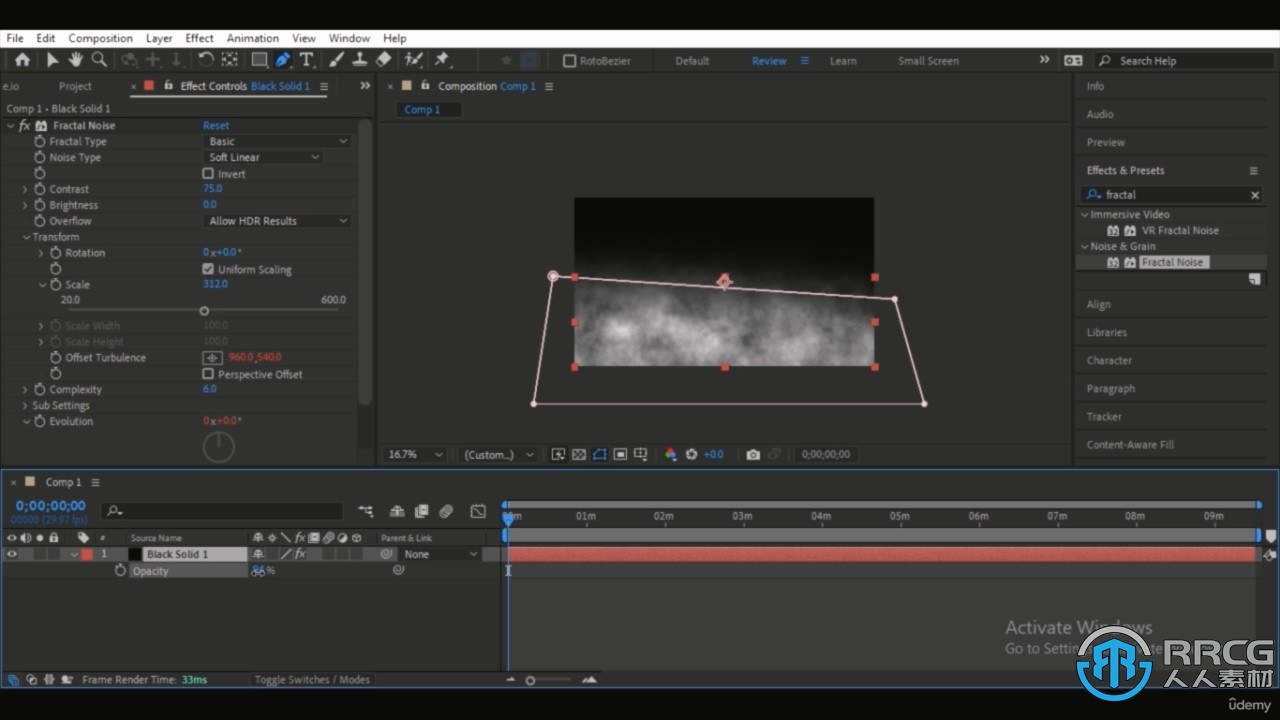This screenshot has width=1280, height=720.
Task: Switch to the Project tab
Action: [75, 86]
